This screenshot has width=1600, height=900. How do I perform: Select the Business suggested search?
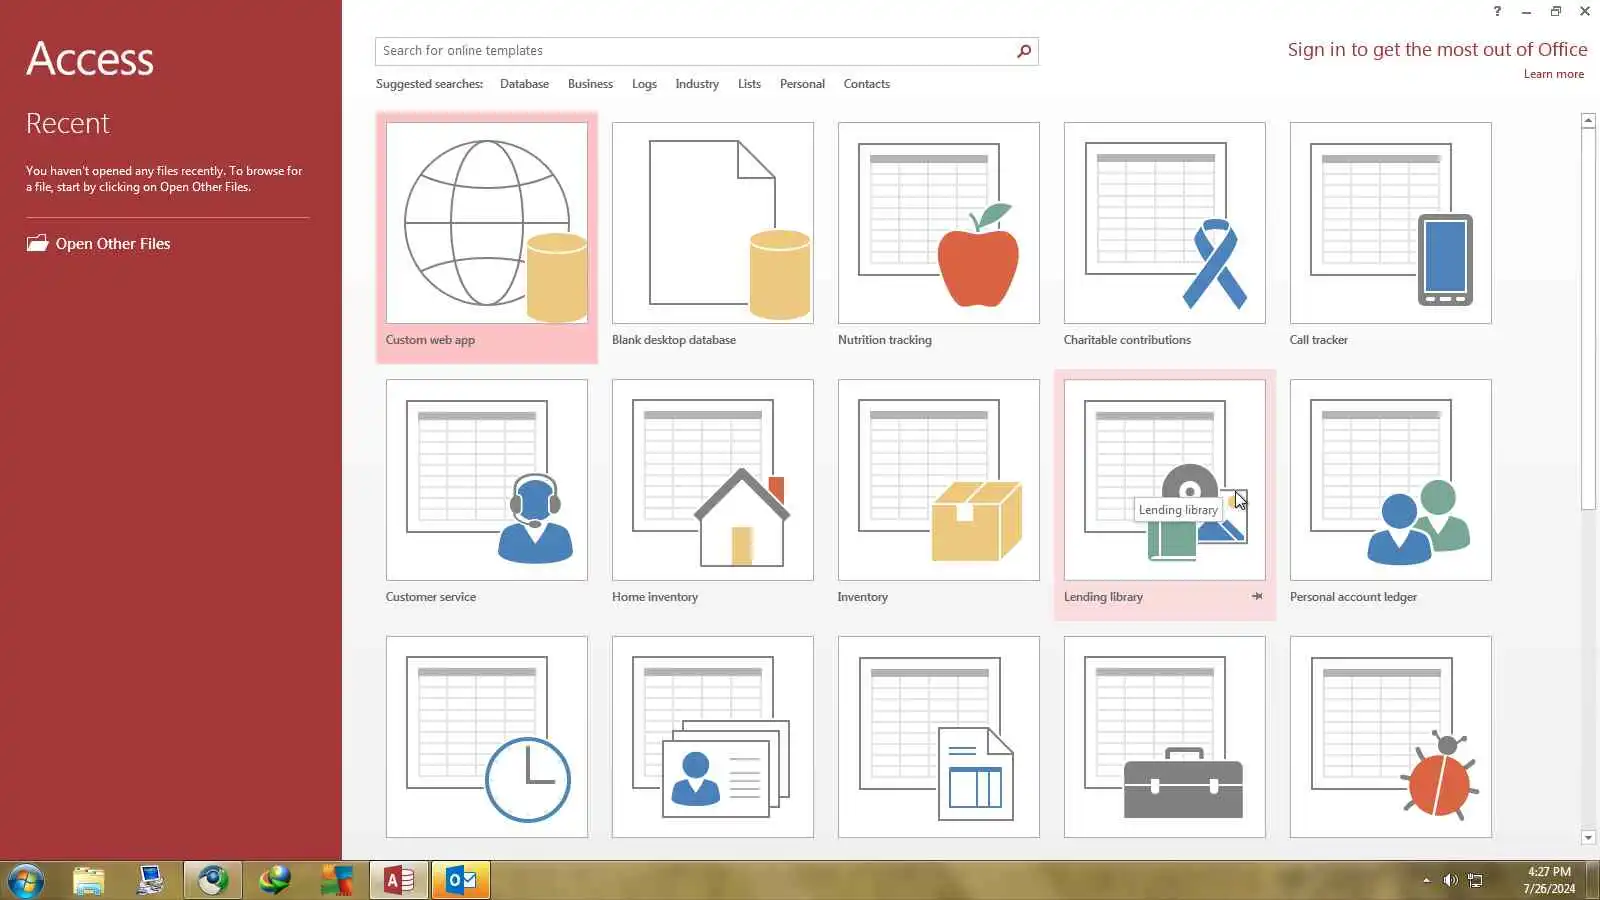pos(590,84)
